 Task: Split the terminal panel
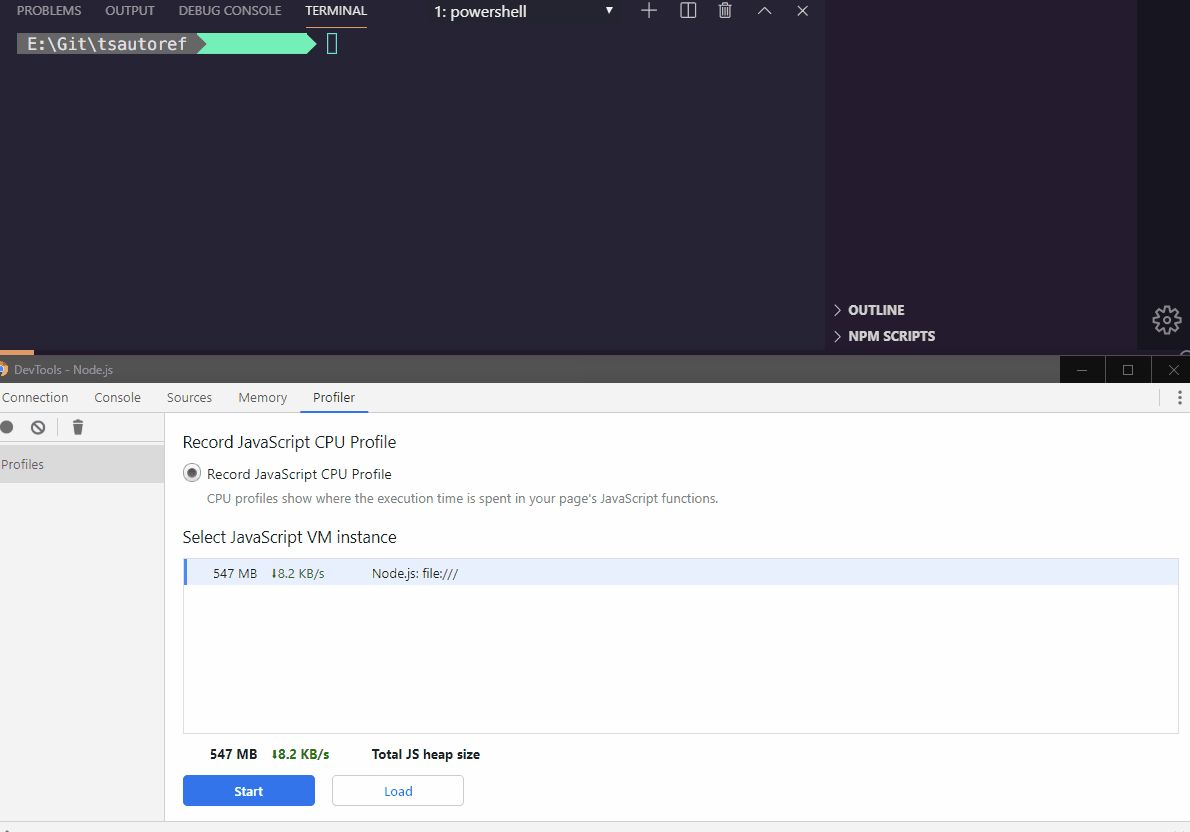coord(688,11)
